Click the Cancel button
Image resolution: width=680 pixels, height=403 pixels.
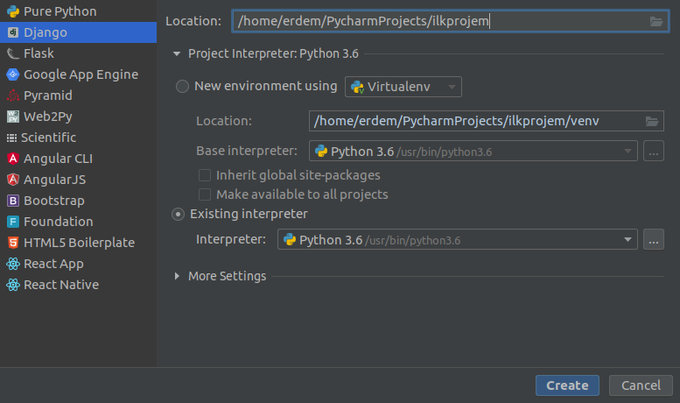pos(641,385)
